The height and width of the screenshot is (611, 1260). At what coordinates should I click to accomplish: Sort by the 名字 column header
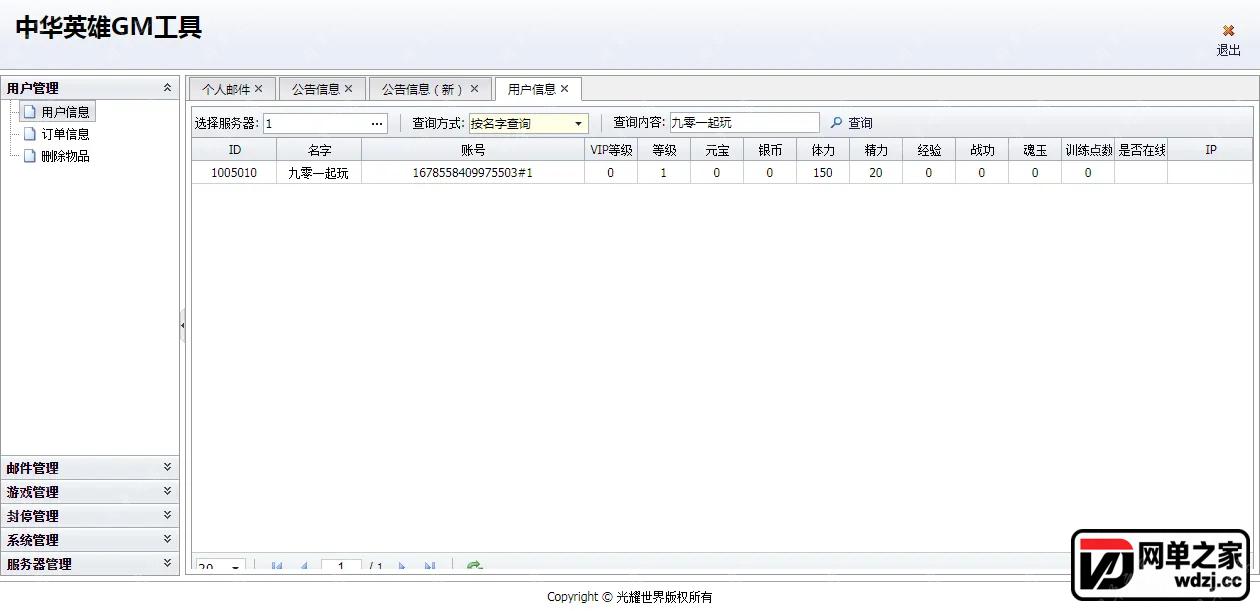319,150
